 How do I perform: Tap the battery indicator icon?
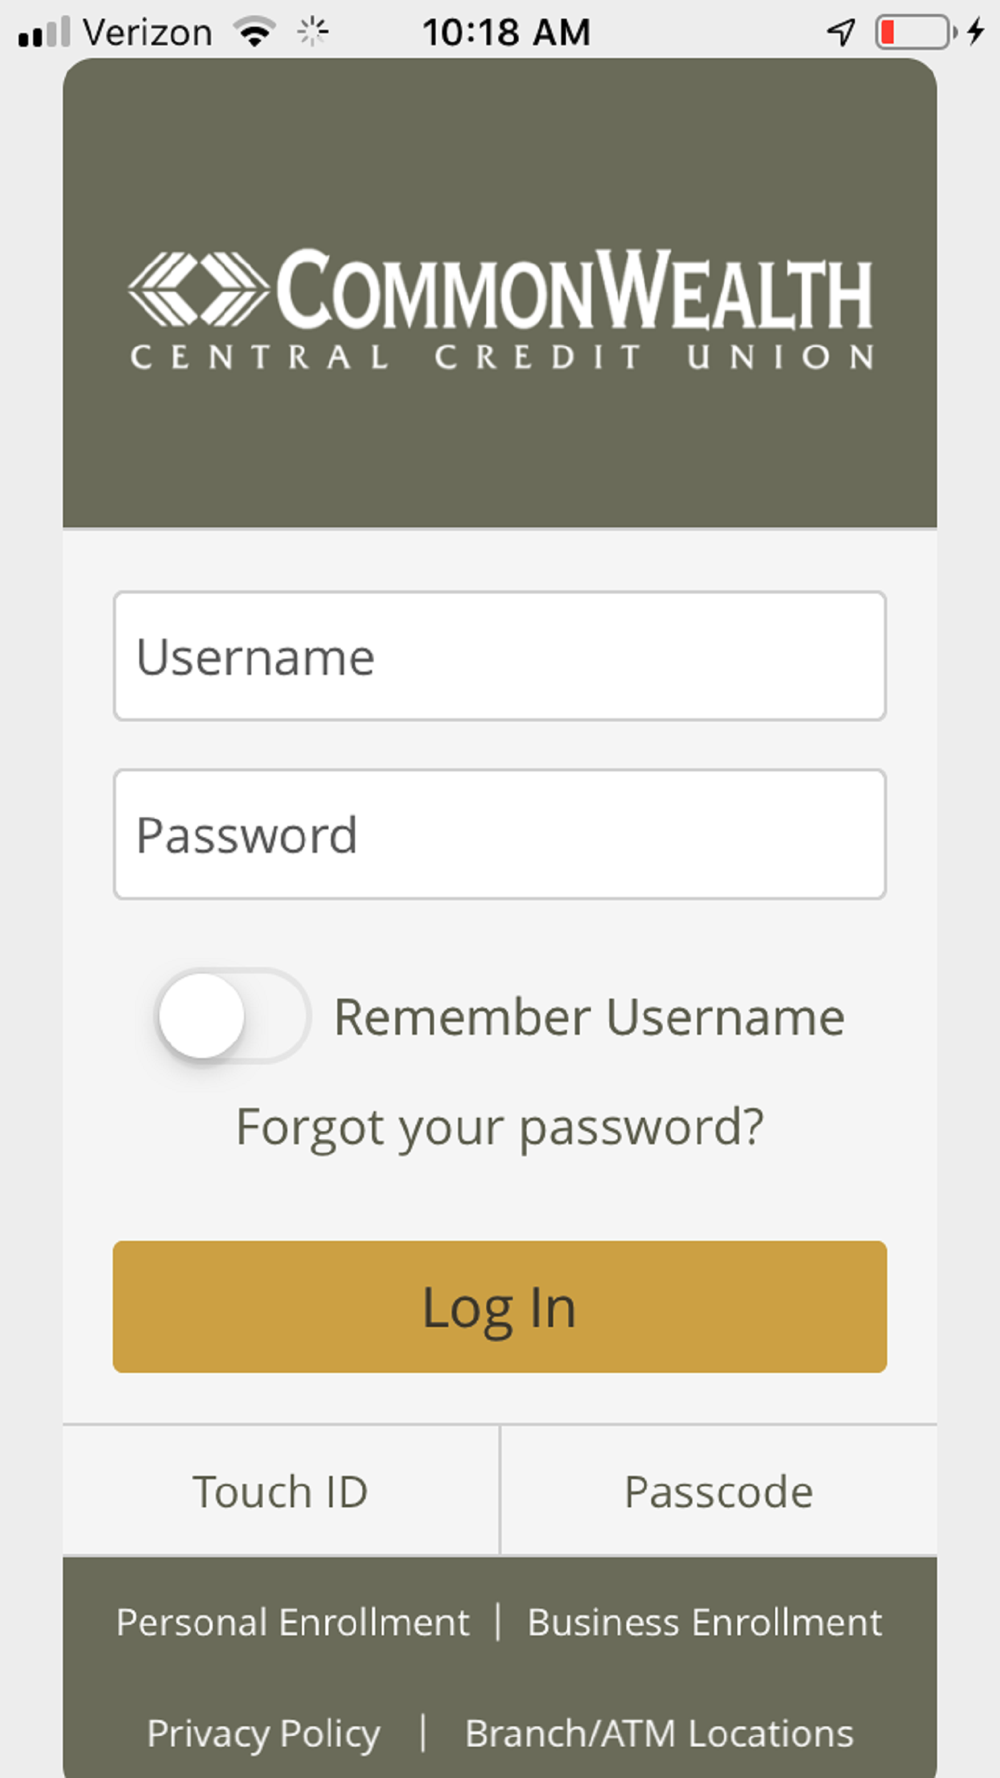[914, 33]
